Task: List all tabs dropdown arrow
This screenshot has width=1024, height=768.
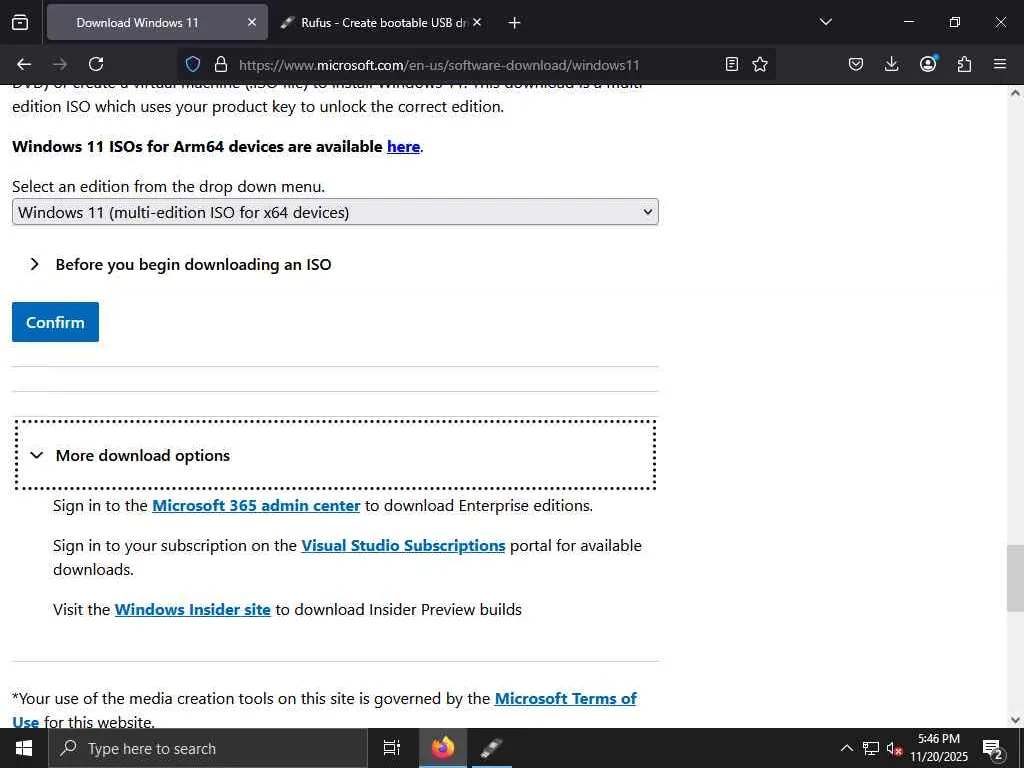Action: 825,22
